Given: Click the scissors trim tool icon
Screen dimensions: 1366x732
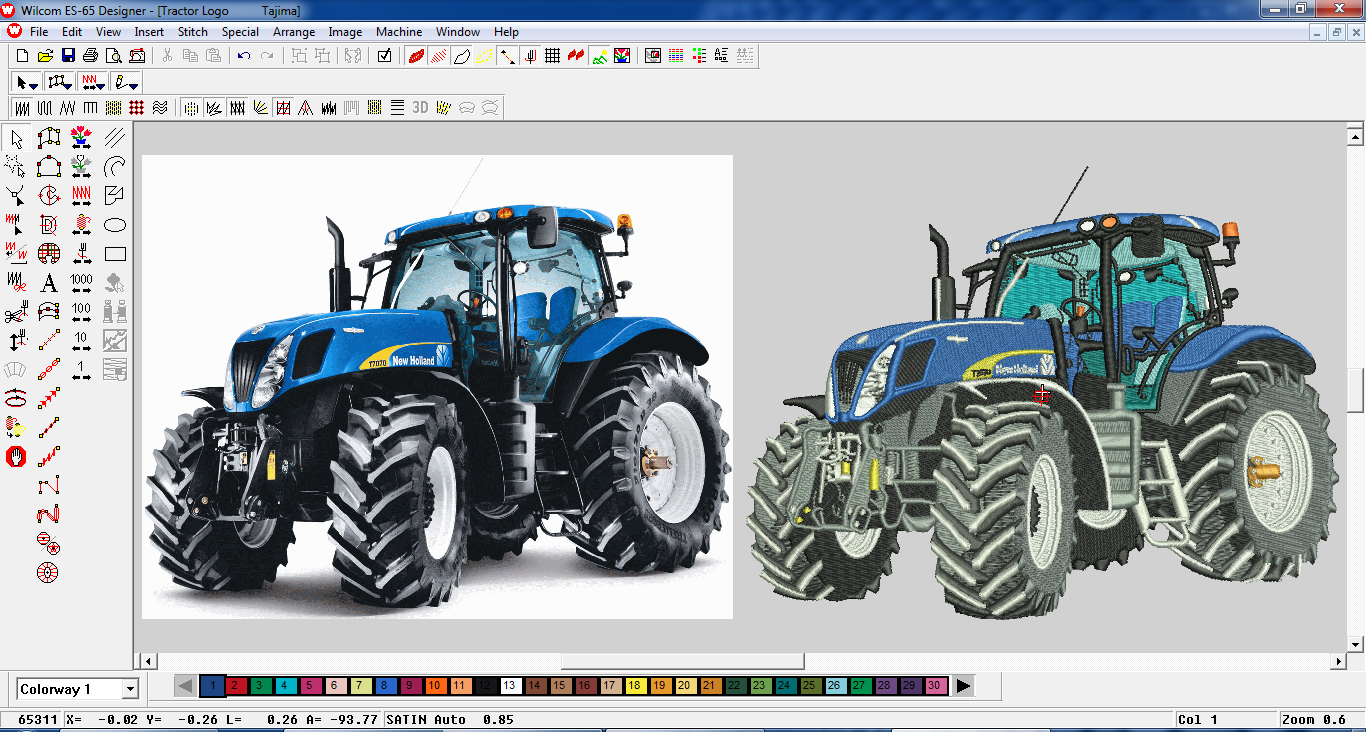Looking at the screenshot, I should (x=16, y=312).
